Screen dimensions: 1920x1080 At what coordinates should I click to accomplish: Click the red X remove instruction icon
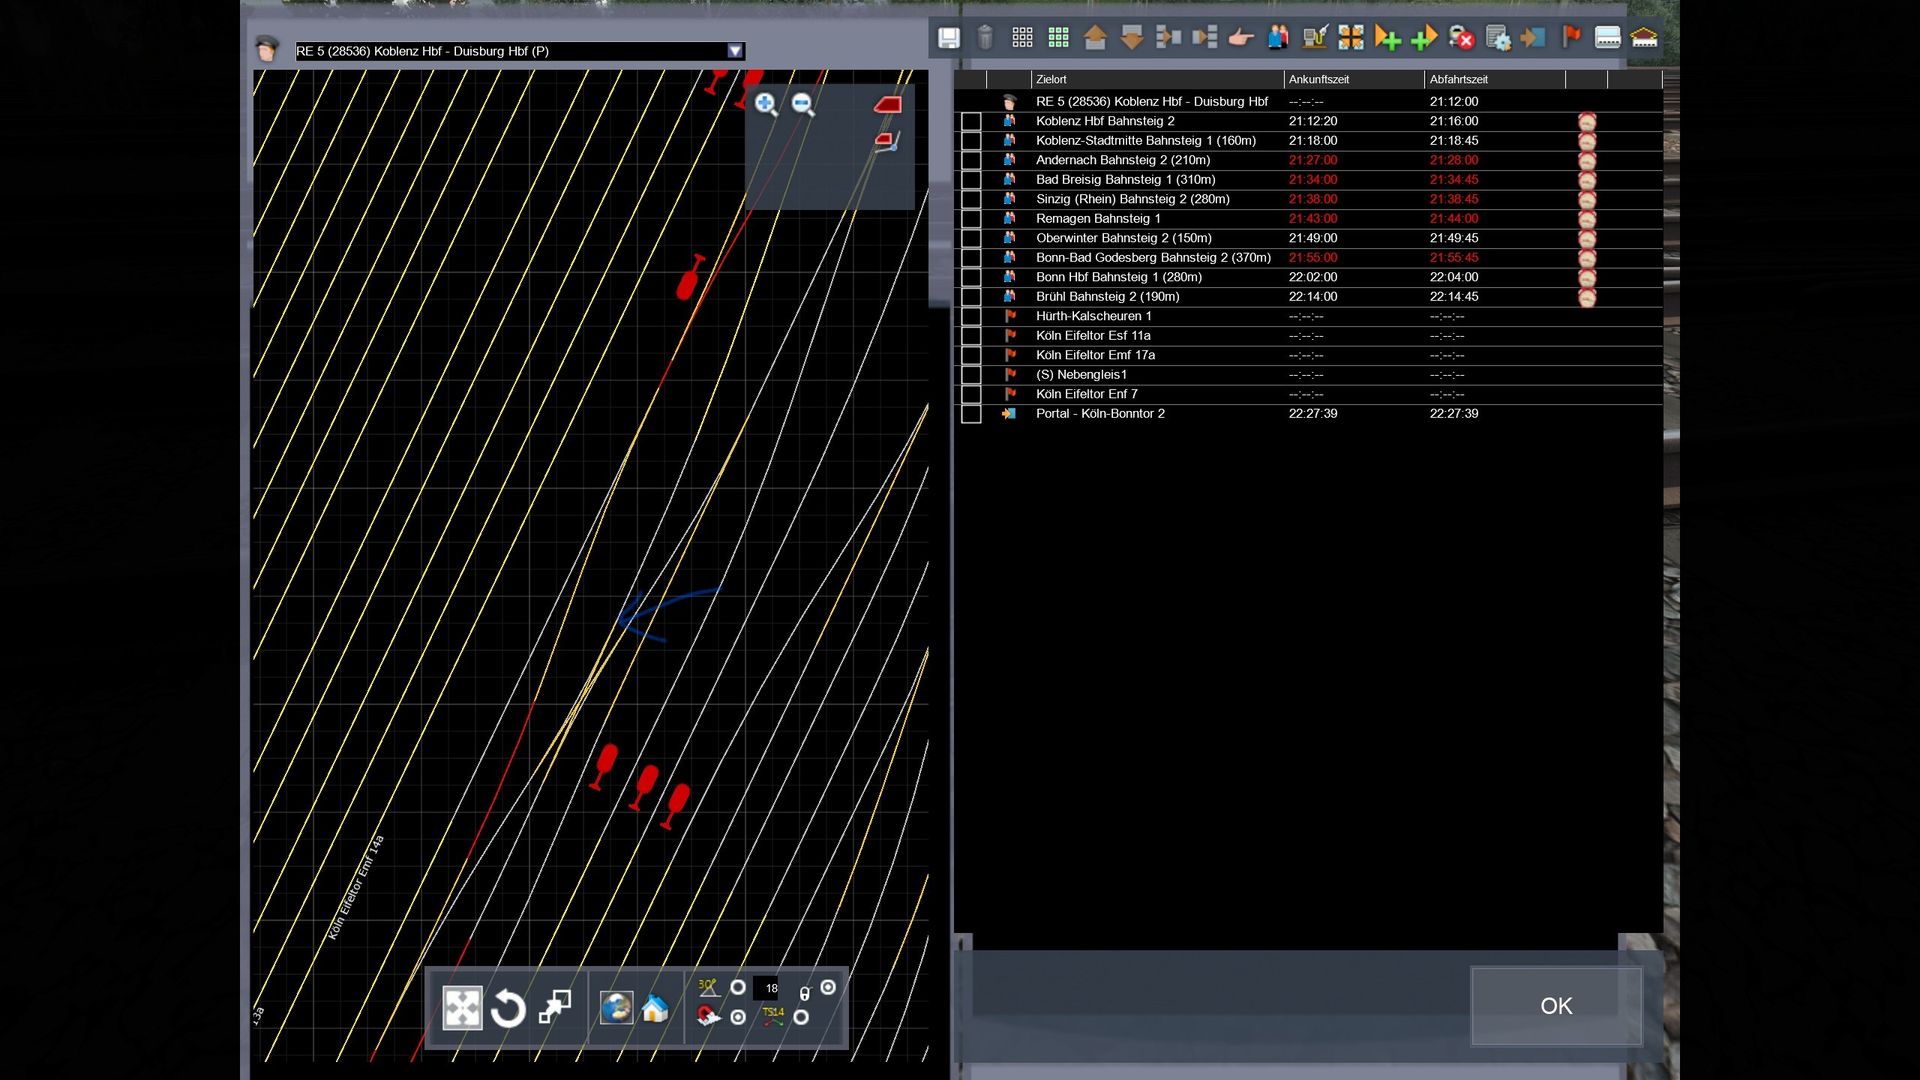click(1461, 38)
